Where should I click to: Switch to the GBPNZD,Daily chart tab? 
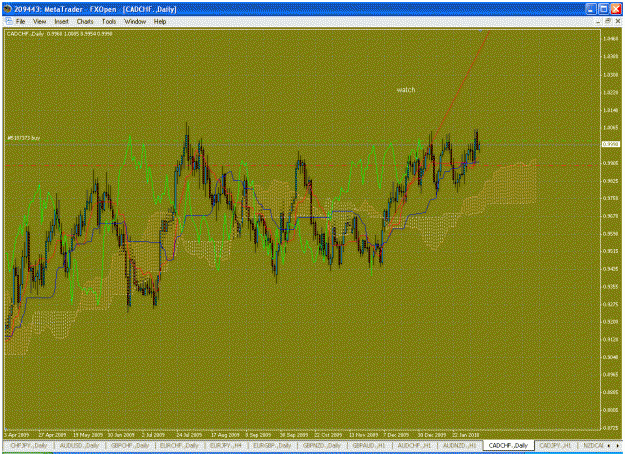(x=322, y=445)
